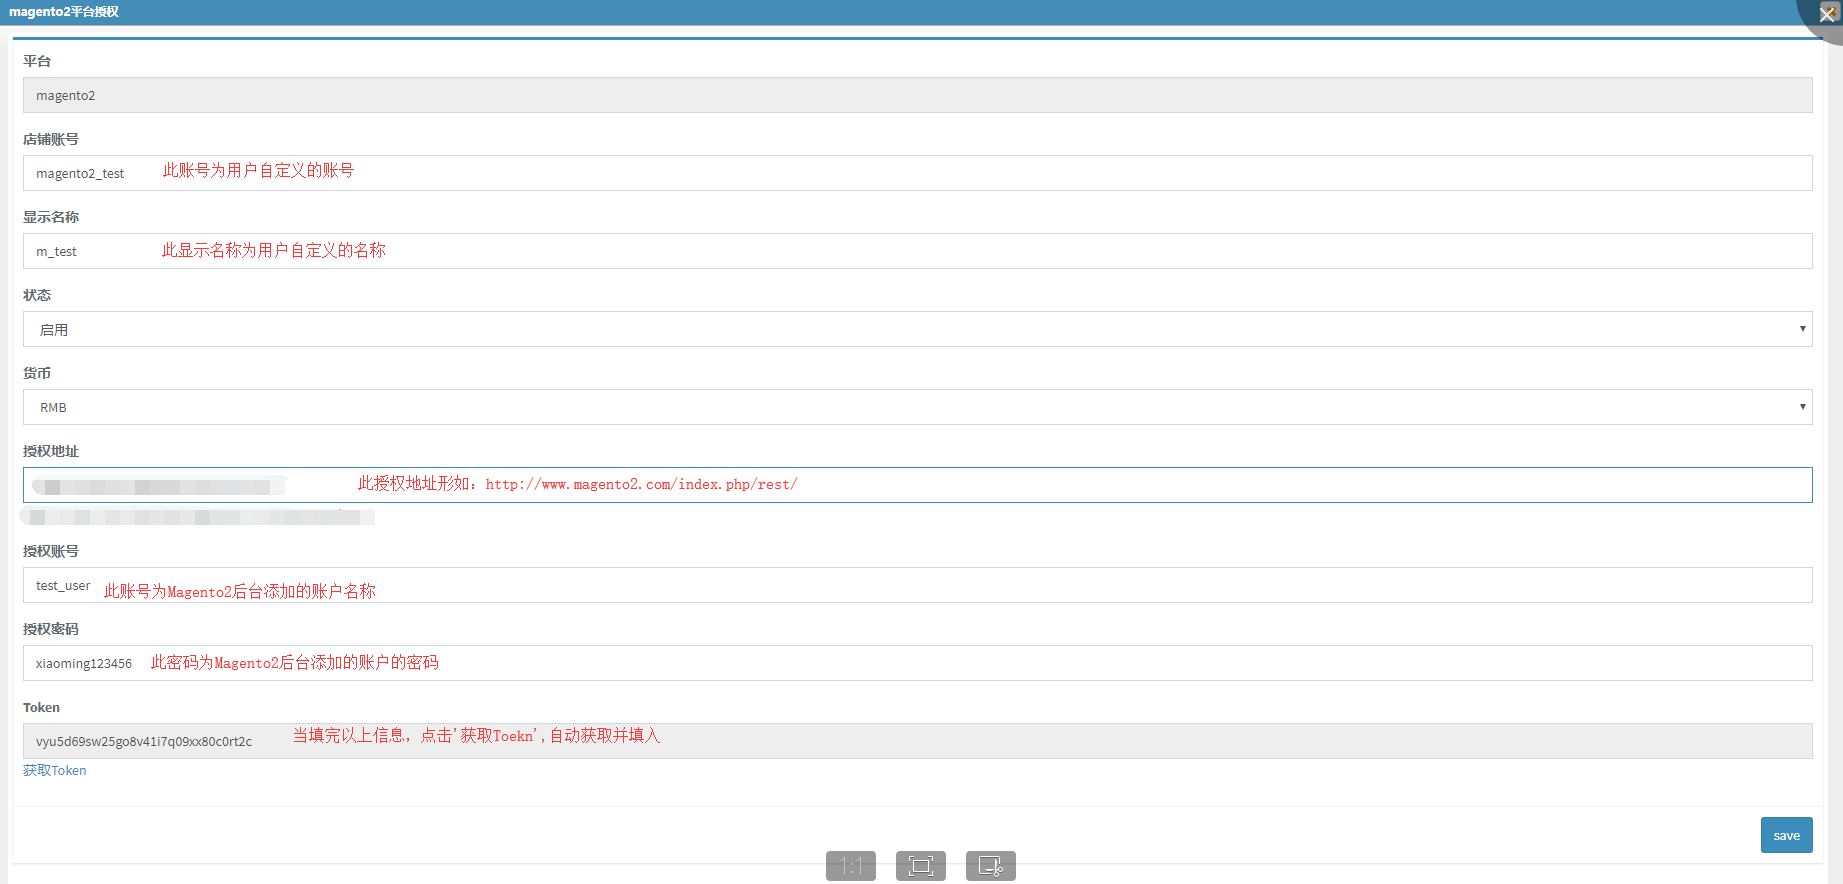
Task: Click the screenshot crop scissors icon
Action: coord(990,866)
